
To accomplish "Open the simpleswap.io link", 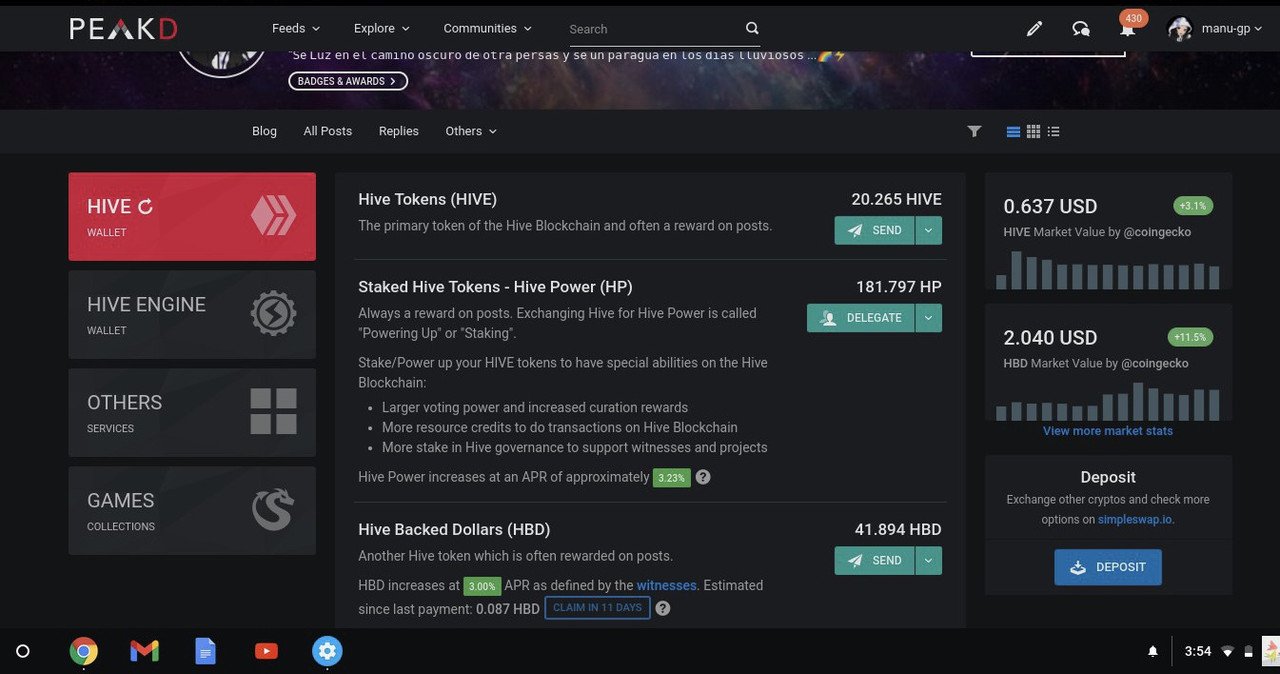I will (1135, 519).
